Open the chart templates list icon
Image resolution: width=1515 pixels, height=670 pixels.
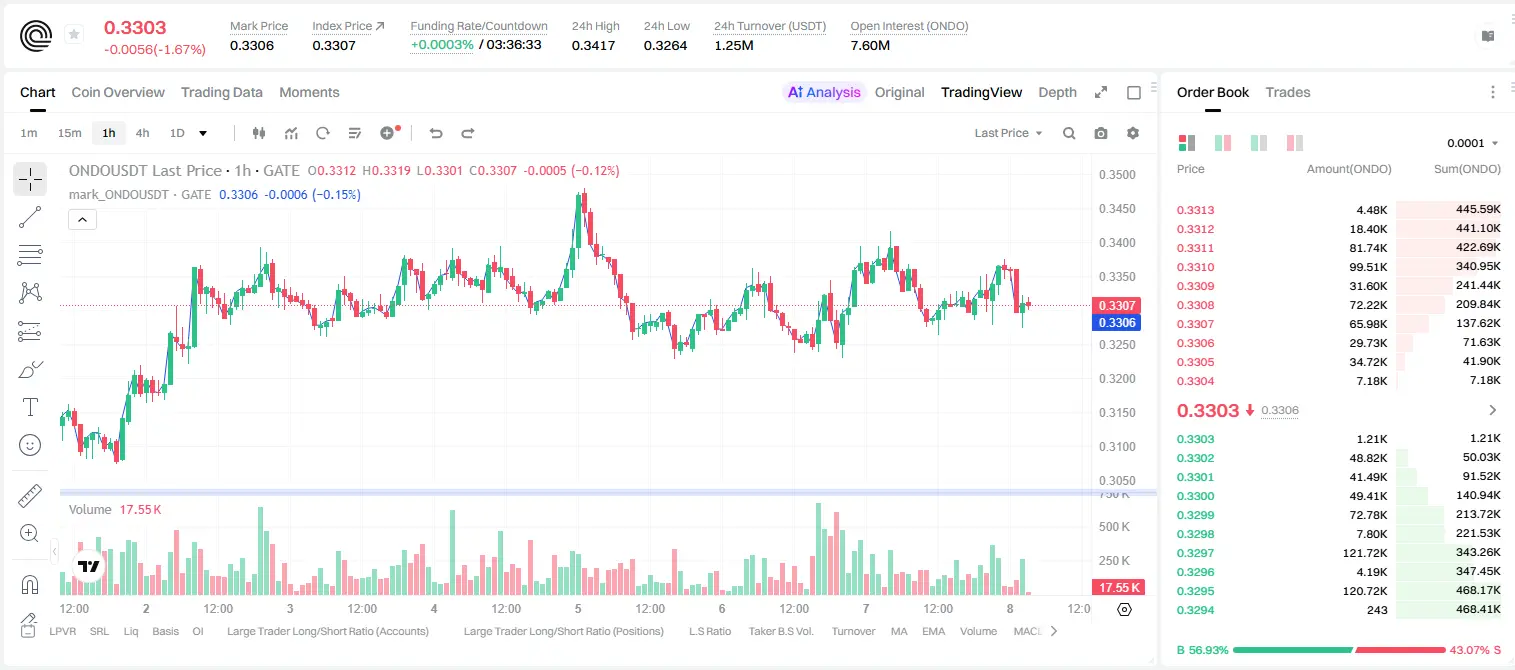point(355,133)
